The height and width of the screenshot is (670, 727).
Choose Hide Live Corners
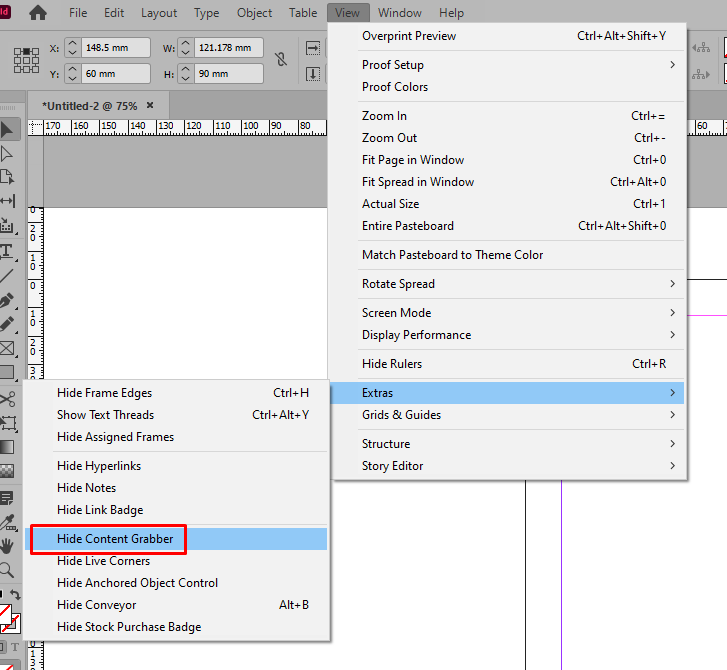[176, 561]
